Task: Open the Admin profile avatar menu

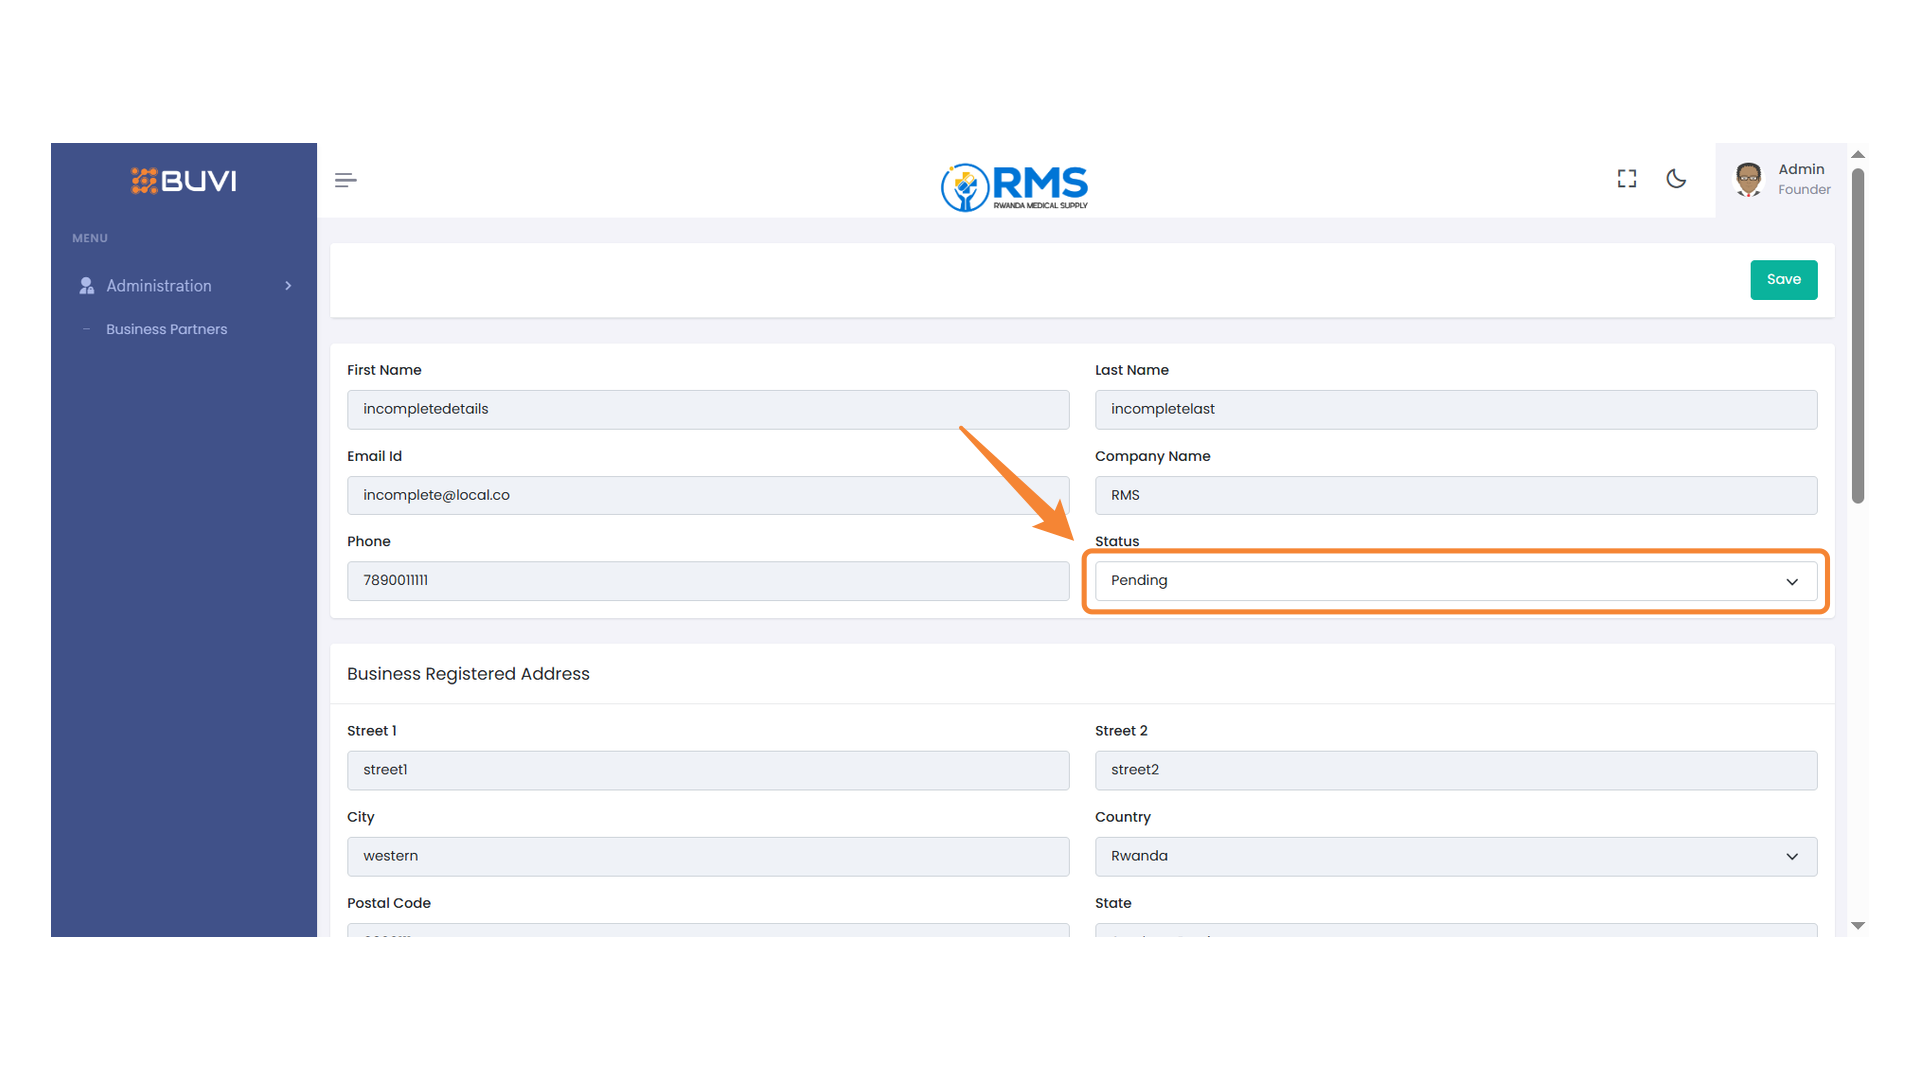Action: (1748, 179)
